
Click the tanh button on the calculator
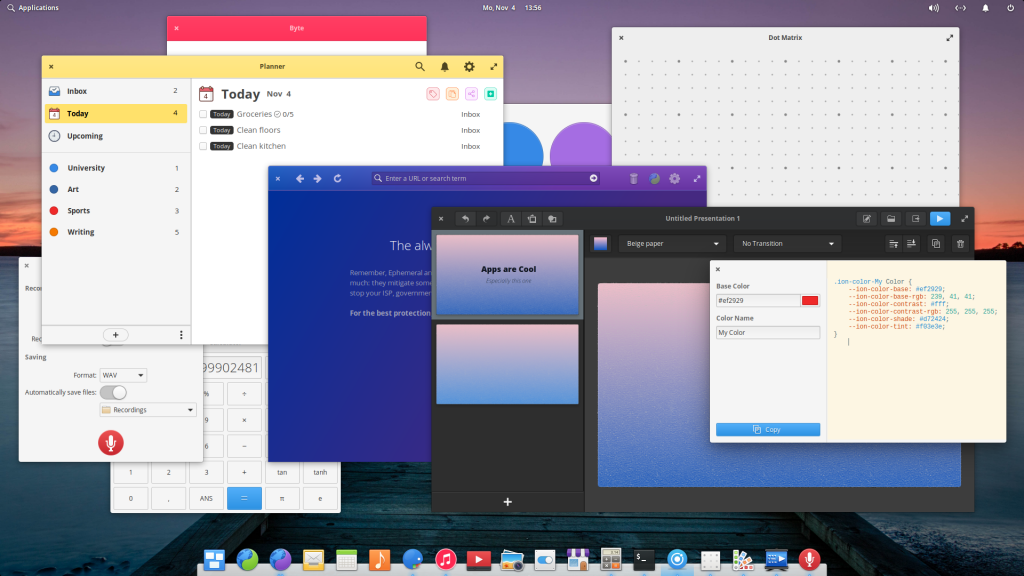point(320,472)
